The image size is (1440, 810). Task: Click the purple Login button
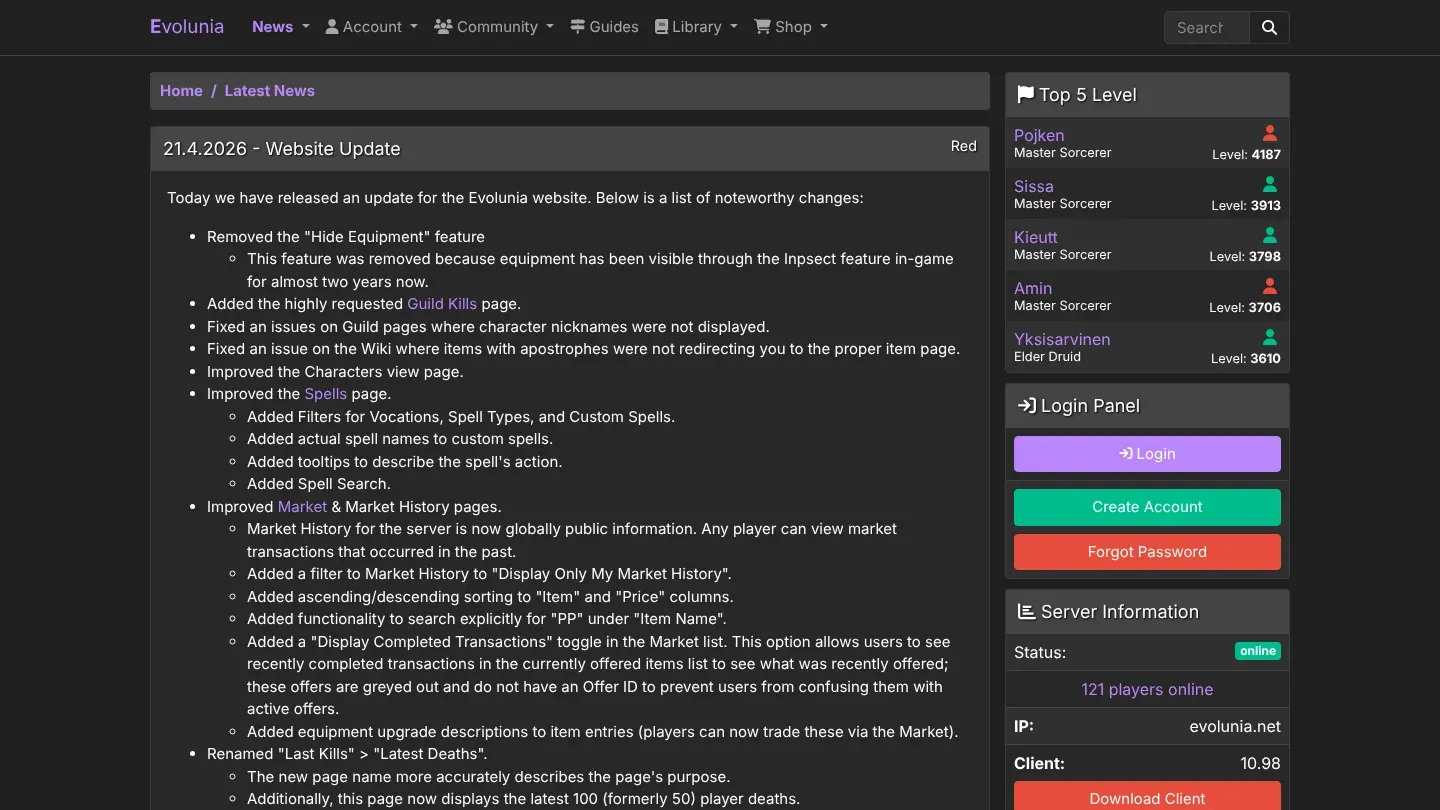coord(1147,454)
